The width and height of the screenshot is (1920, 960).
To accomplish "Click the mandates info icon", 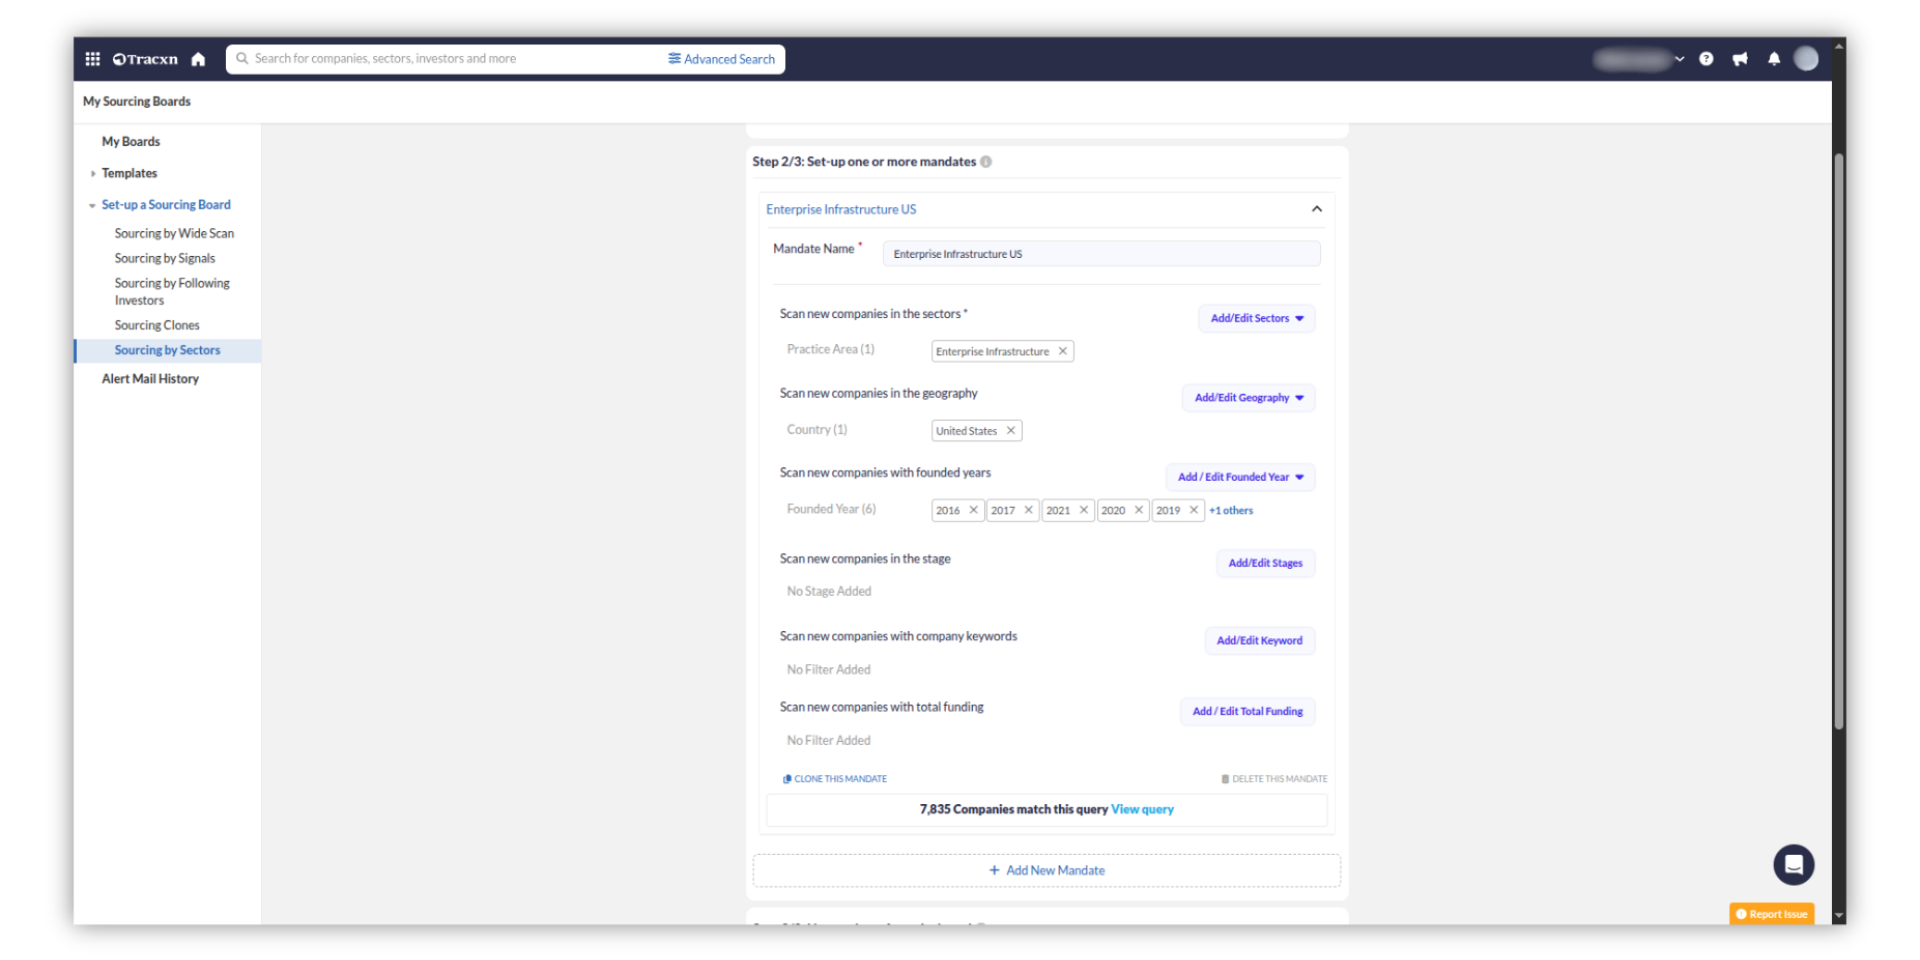I will tap(986, 162).
